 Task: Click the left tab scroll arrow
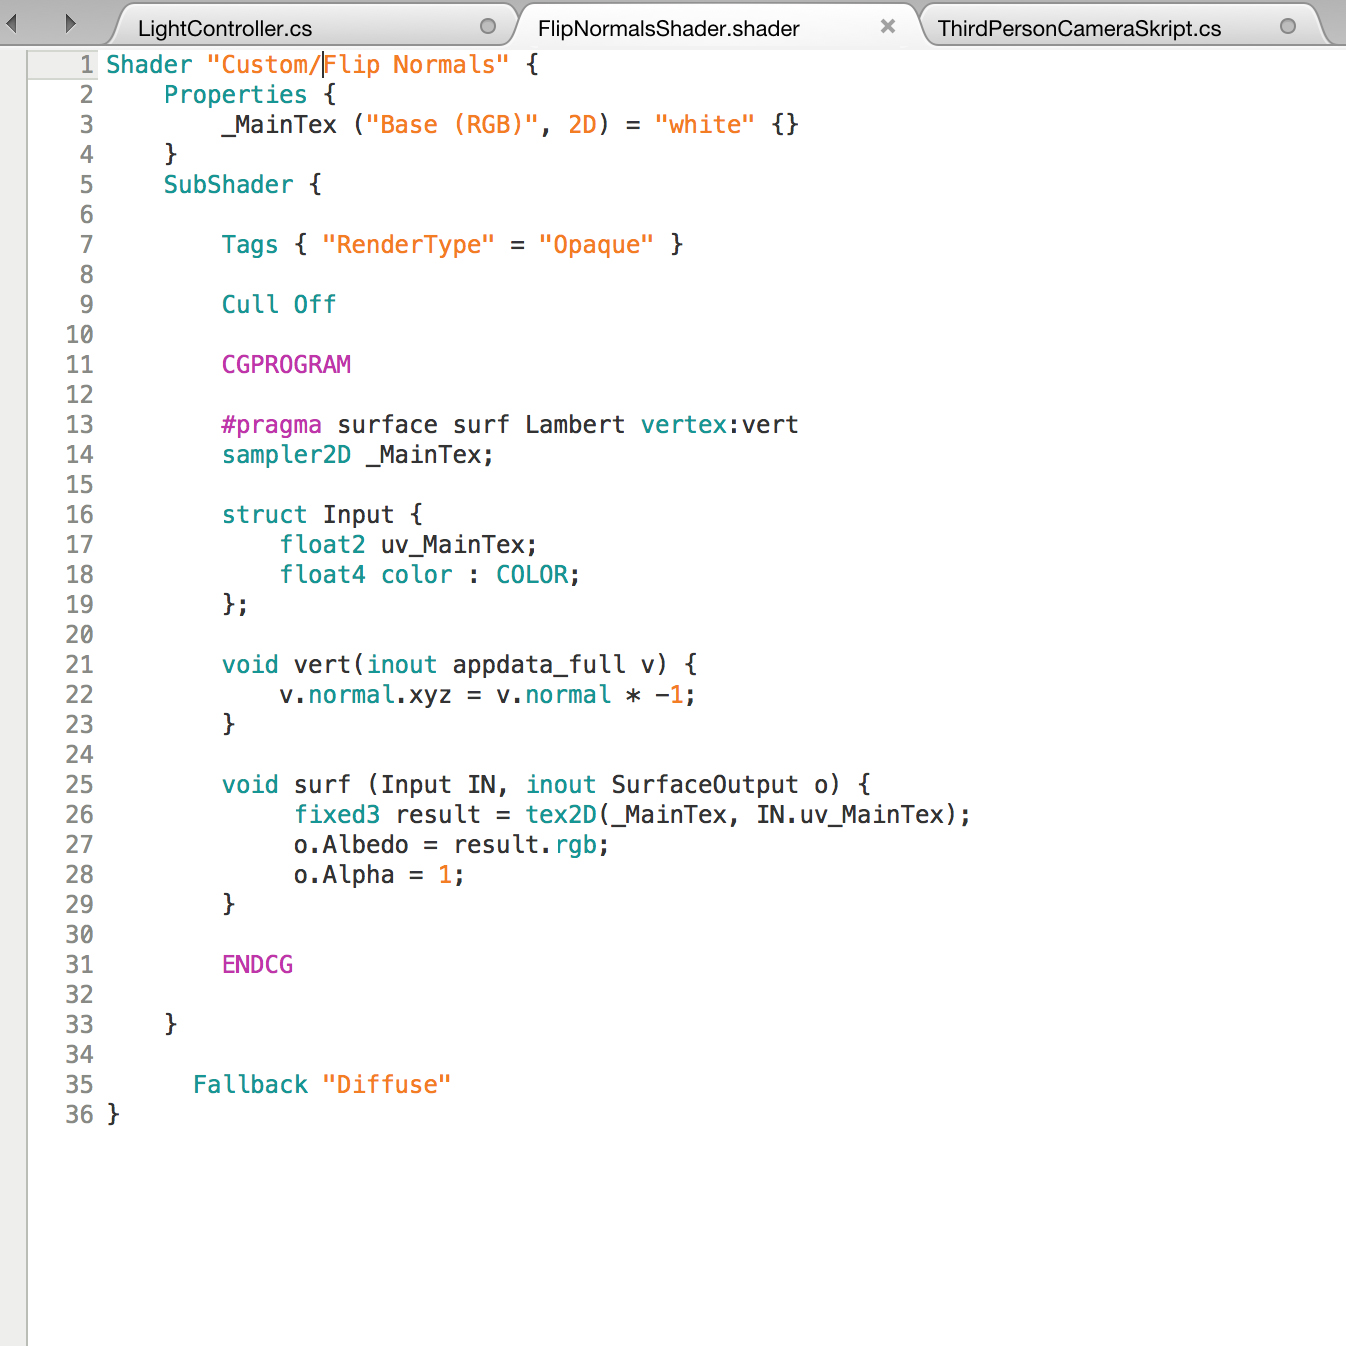point(12,23)
